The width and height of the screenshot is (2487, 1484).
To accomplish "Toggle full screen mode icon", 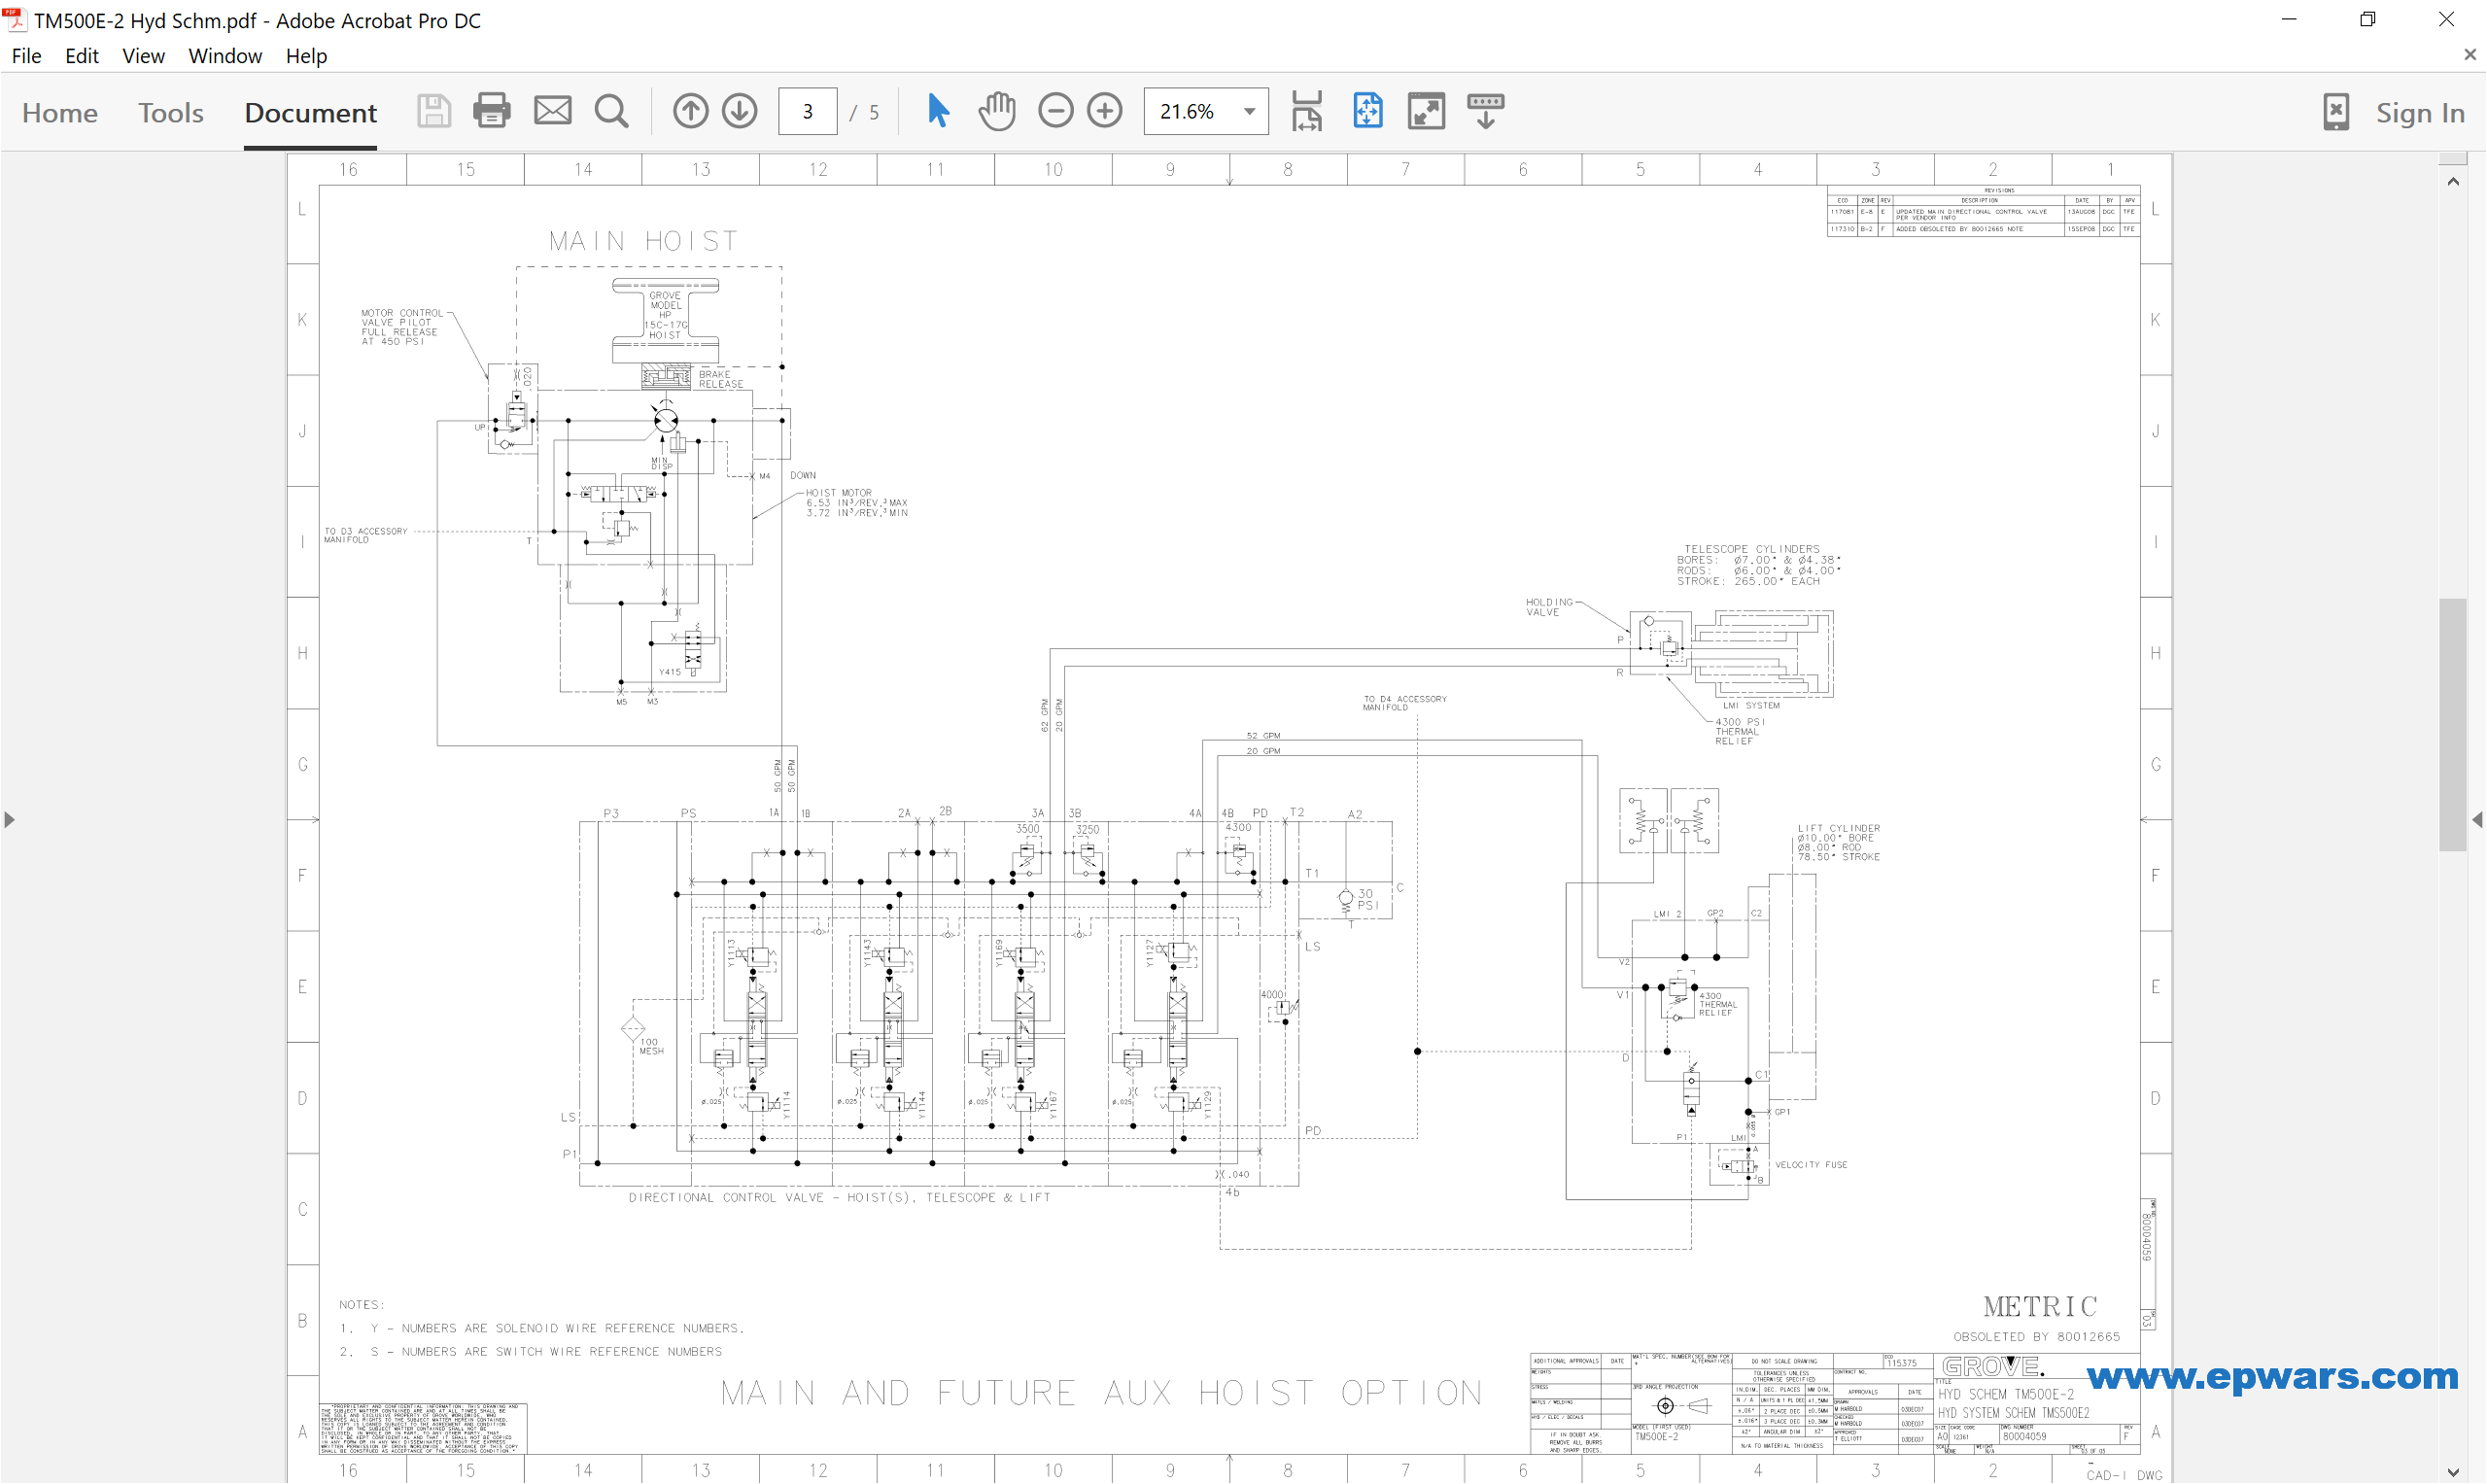I will (1426, 111).
